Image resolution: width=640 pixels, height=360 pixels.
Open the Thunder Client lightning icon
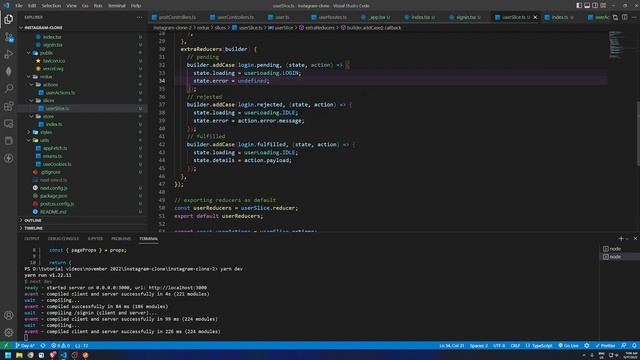[x=9, y=158]
